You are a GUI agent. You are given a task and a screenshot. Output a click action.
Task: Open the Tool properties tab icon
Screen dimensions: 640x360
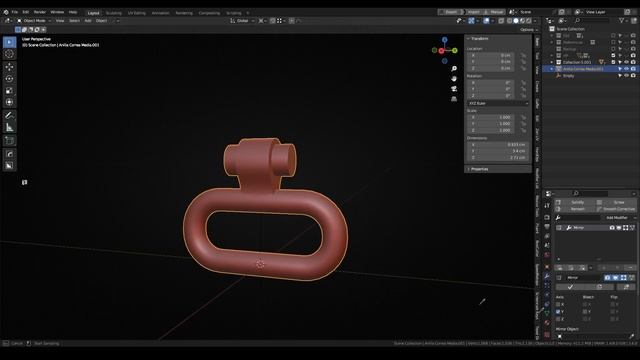[x=547, y=205]
